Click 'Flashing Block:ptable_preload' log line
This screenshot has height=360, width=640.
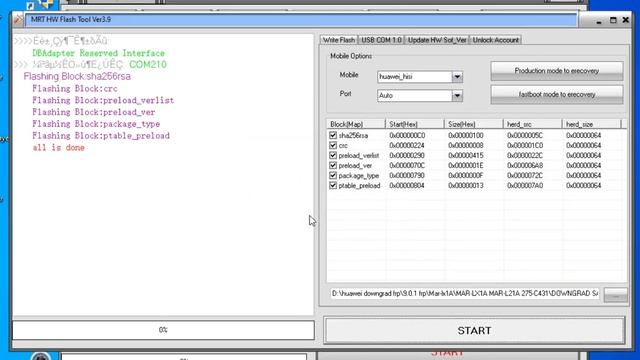(101, 136)
